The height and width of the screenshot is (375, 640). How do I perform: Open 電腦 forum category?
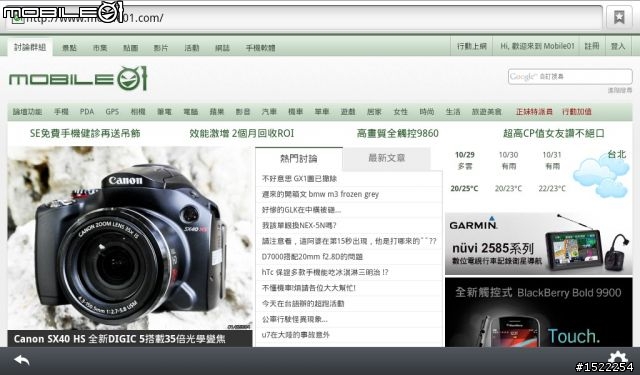tap(191, 111)
